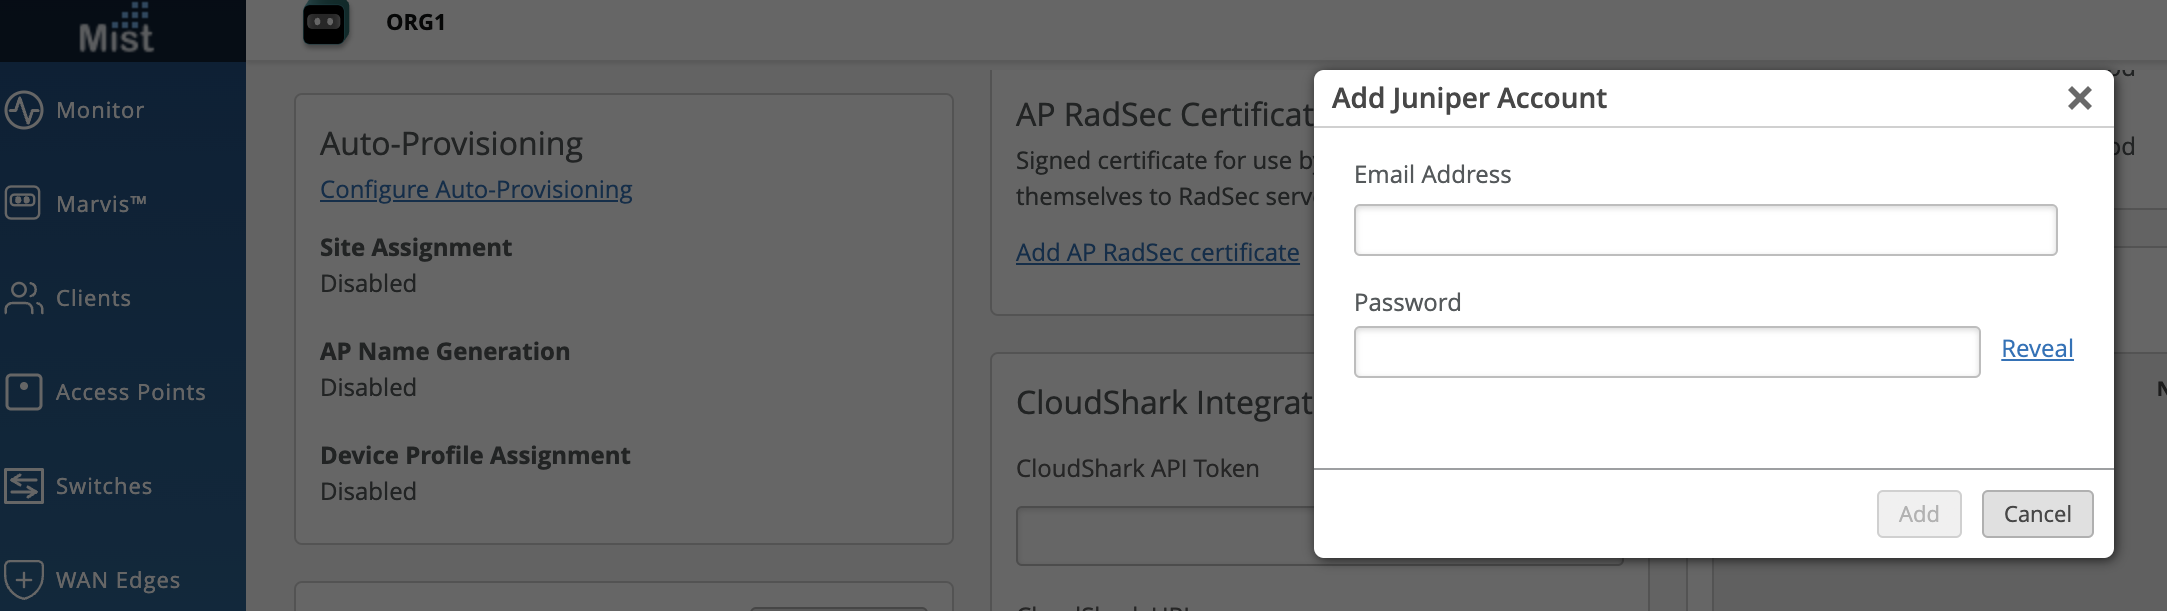Screen dimensions: 2167x611
Task: Open Marvis via its robot face icon
Action: coord(23,203)
